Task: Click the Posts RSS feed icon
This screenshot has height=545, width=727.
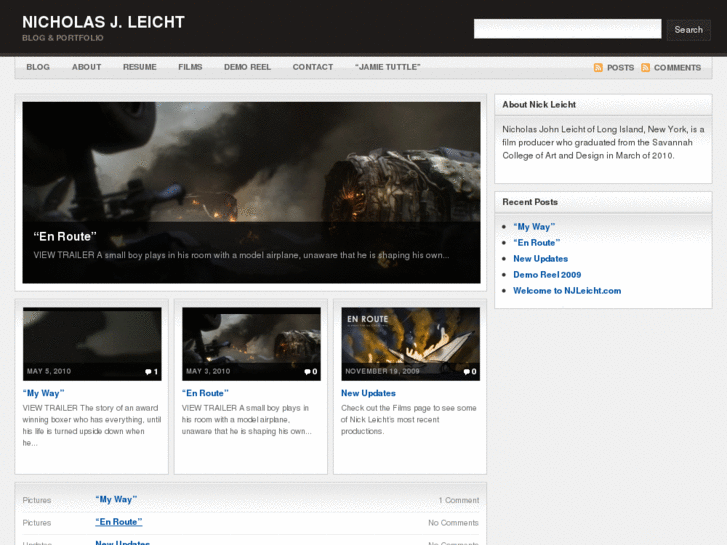Action: [x=598, y=68]
